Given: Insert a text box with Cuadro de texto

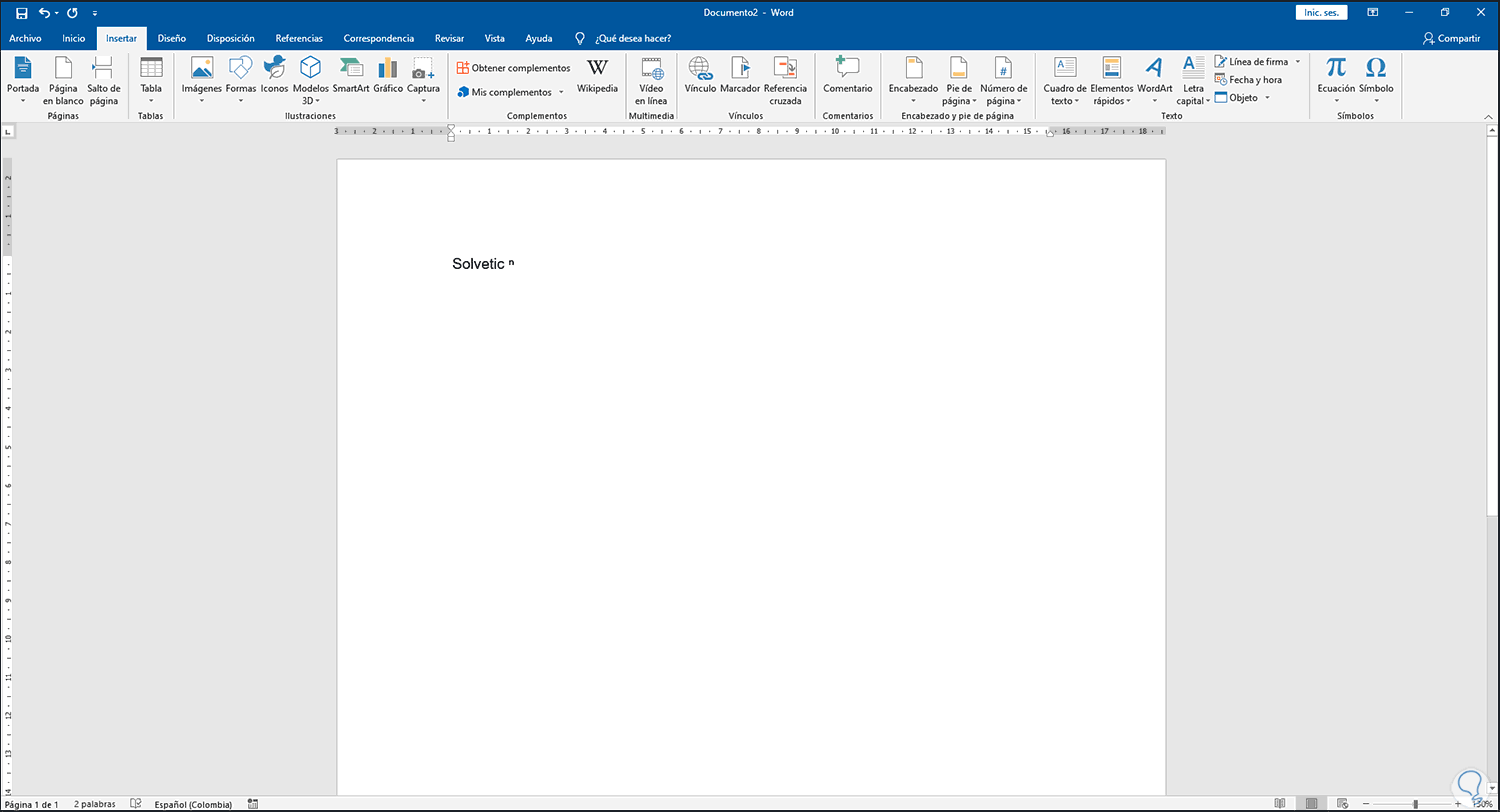Looking at the screenshot, I should [1065, 80].
